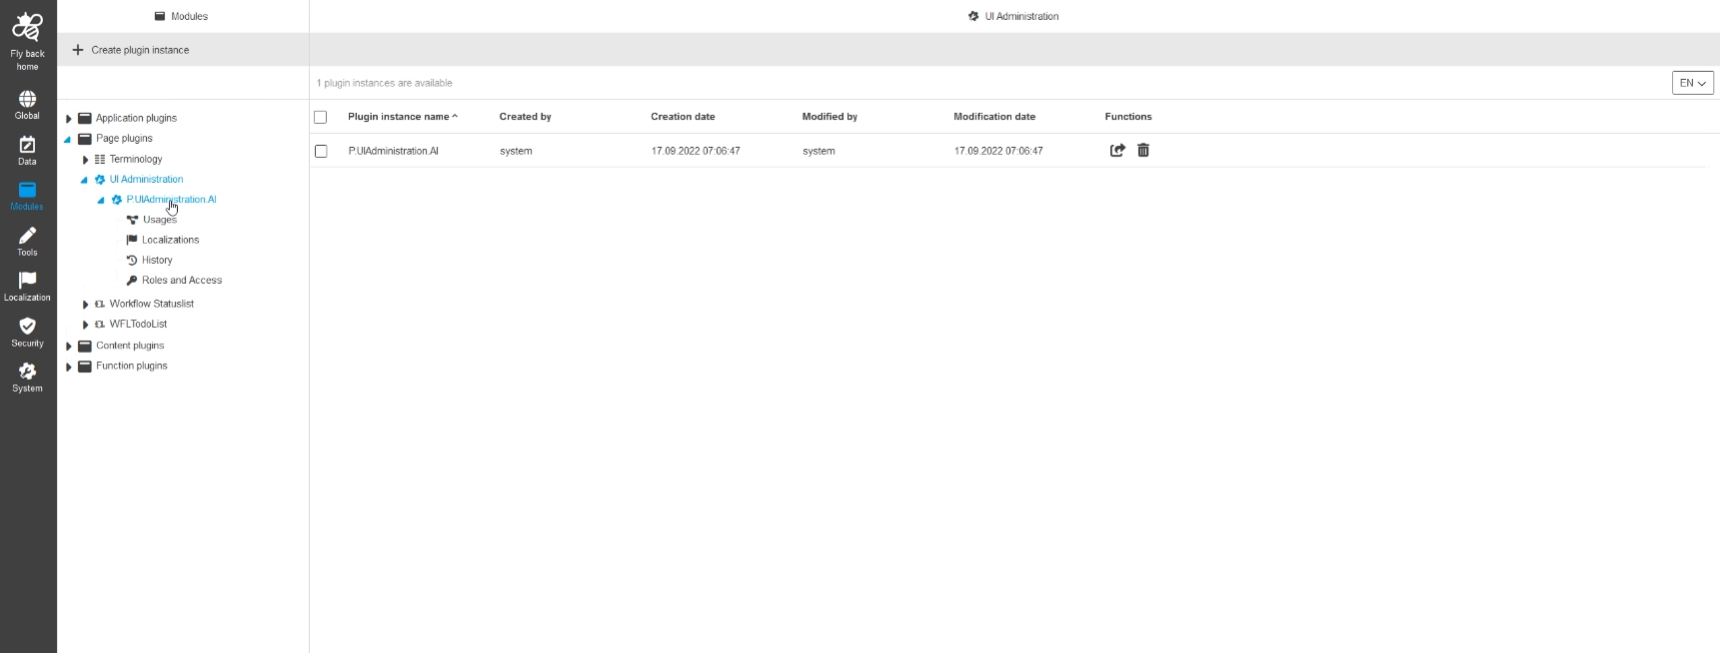Click the Page plugins folder icon
This screenshot has height=653, width=1720.
[x=85, y=139]
